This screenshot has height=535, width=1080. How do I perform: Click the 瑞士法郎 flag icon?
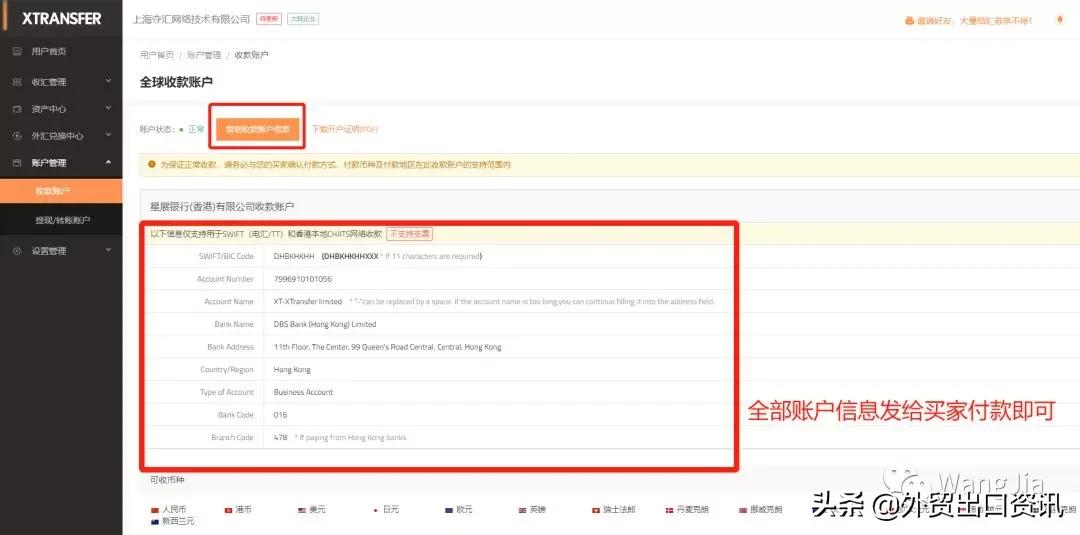(x=596, y=510)
